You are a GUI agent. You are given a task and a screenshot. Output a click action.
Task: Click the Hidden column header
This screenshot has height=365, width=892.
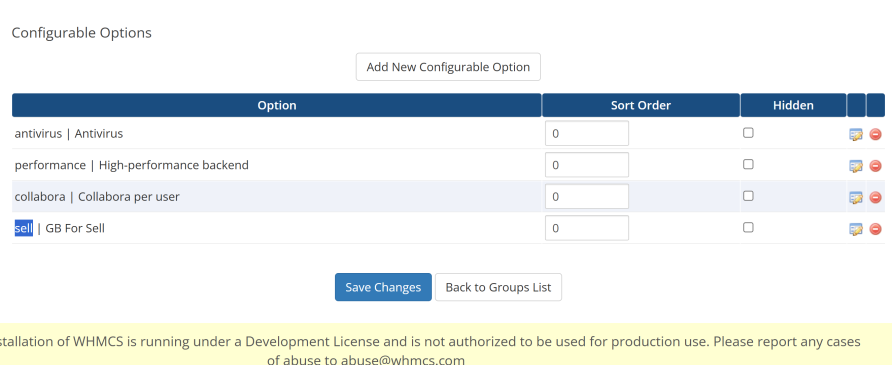click(793, 105)
